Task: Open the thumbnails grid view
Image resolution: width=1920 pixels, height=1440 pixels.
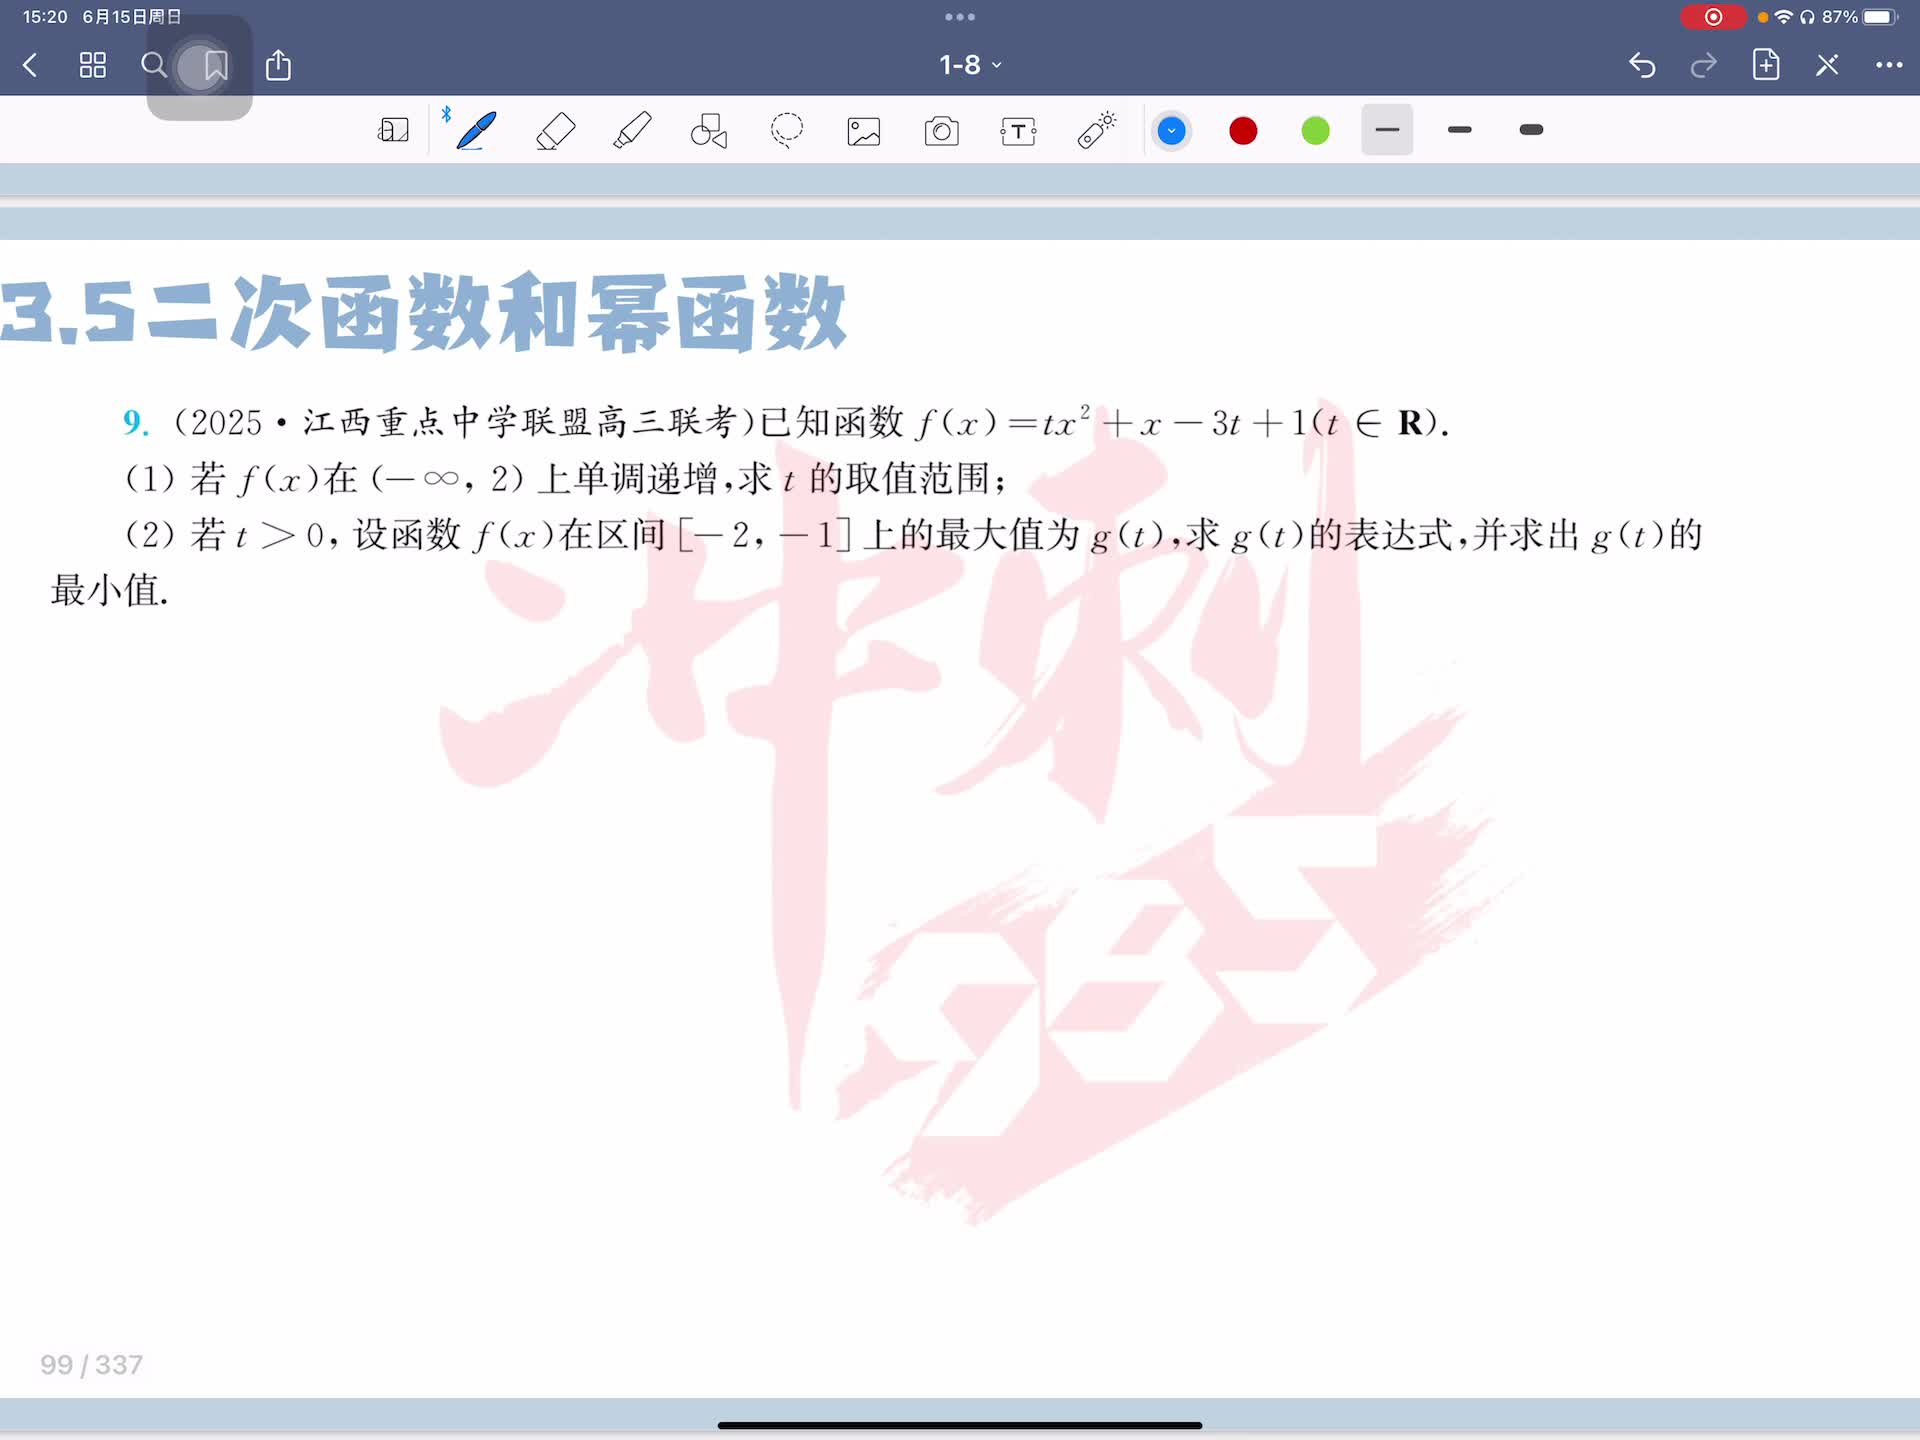Action: coord(93,66)
